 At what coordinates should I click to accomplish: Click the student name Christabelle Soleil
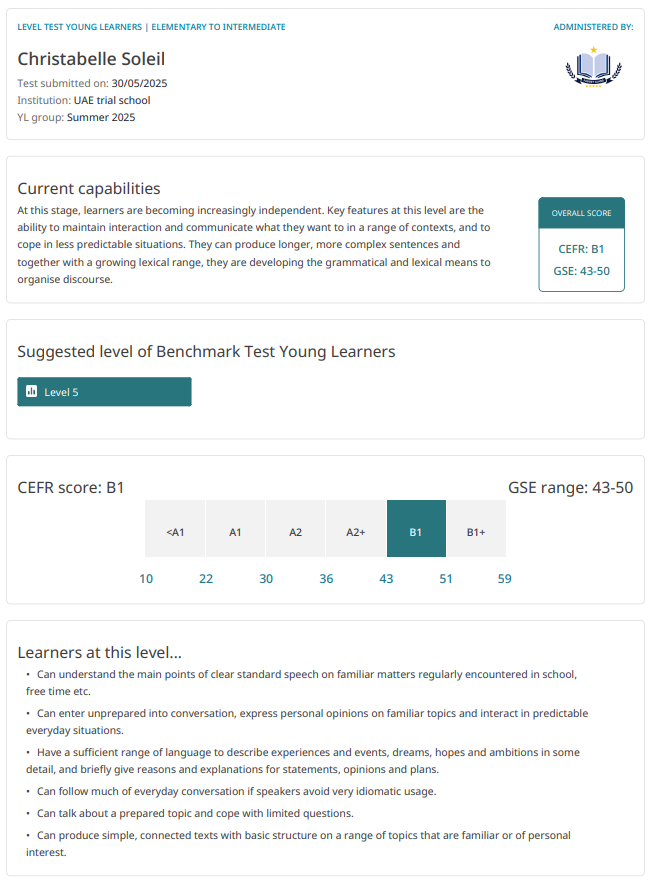[91, 59]
